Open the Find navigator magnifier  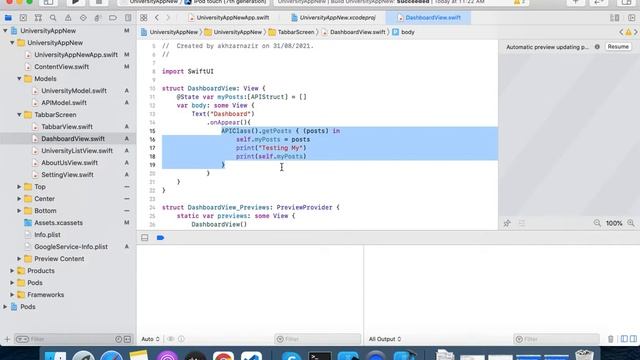(x=53, y=18)
